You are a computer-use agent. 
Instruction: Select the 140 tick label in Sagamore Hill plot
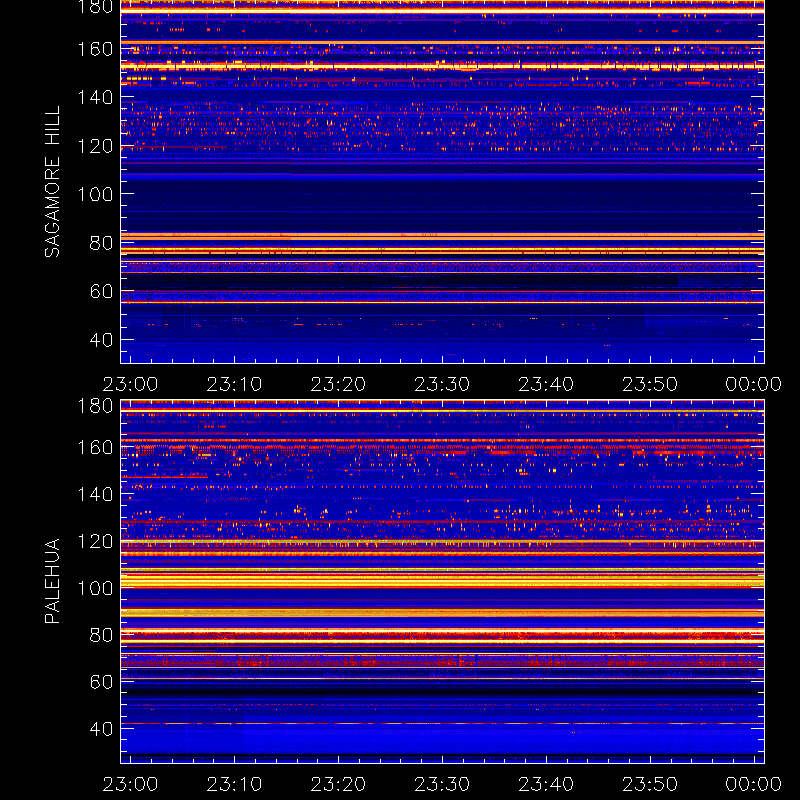[x=95, y=97]
